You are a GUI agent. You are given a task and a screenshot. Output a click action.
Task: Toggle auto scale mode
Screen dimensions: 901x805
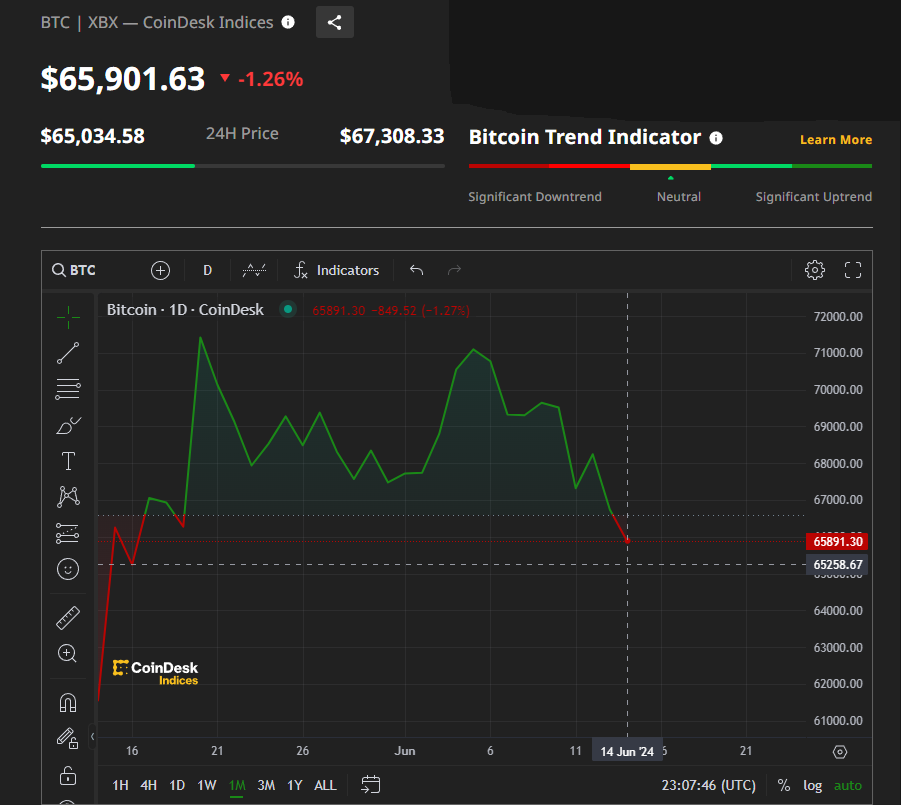click(x=848, y=785)
